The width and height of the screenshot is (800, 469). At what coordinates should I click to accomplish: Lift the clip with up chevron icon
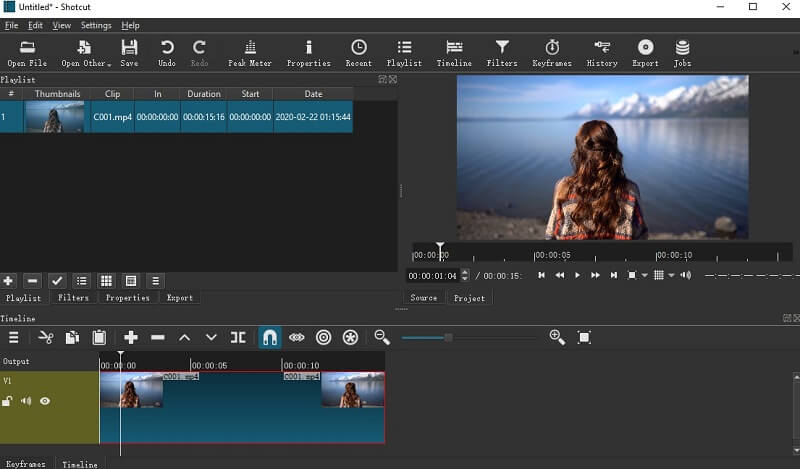(x=185, y=337)
